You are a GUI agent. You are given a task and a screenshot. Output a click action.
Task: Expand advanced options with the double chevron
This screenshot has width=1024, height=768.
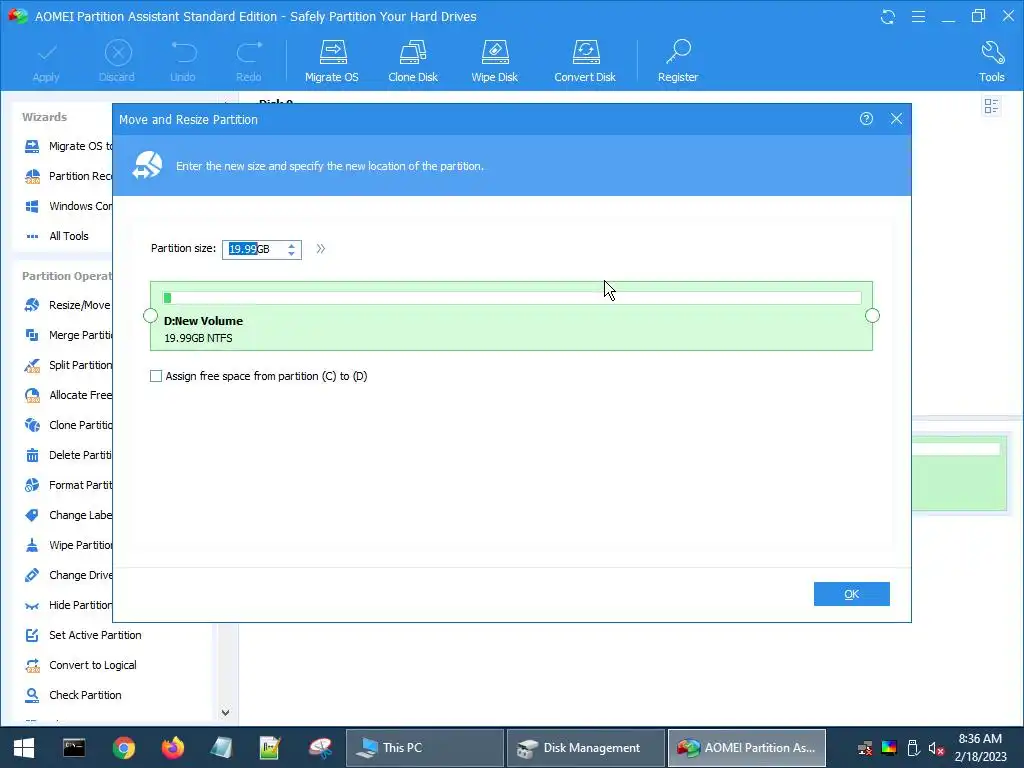click(321, 249)
